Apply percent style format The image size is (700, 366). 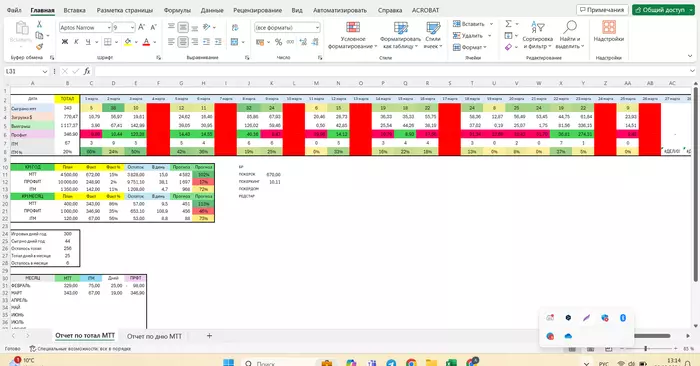point(279,42)
